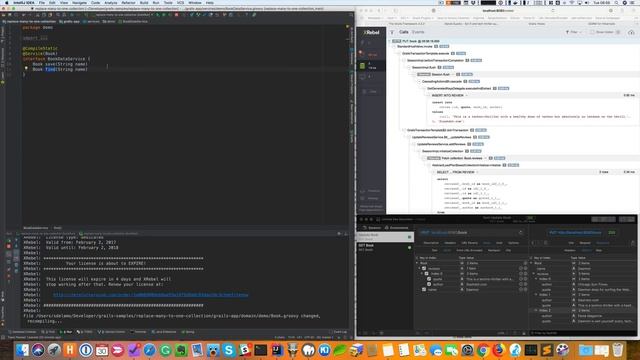Click the 'services' breadcrumb in the navigation bar

91,22
